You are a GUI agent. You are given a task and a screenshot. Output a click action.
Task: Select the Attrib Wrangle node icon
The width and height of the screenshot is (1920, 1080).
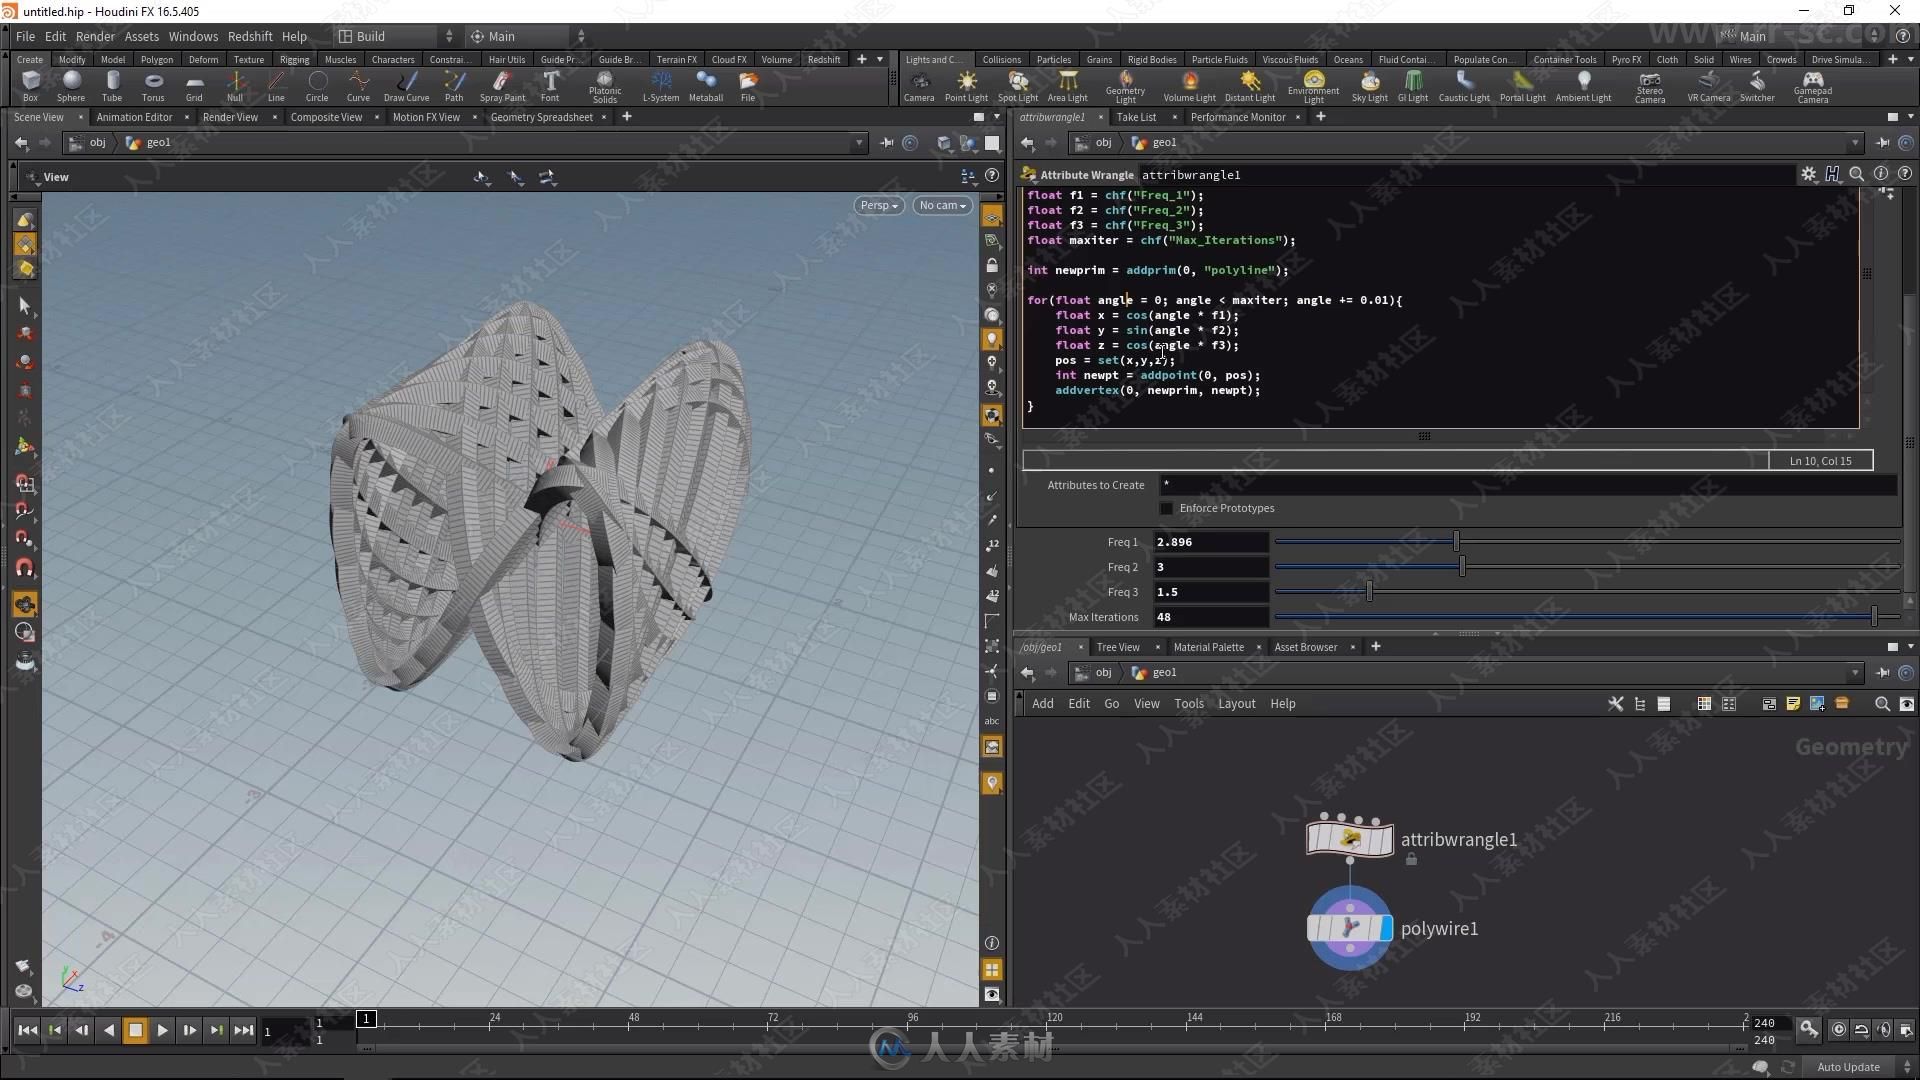(1348, 839)
